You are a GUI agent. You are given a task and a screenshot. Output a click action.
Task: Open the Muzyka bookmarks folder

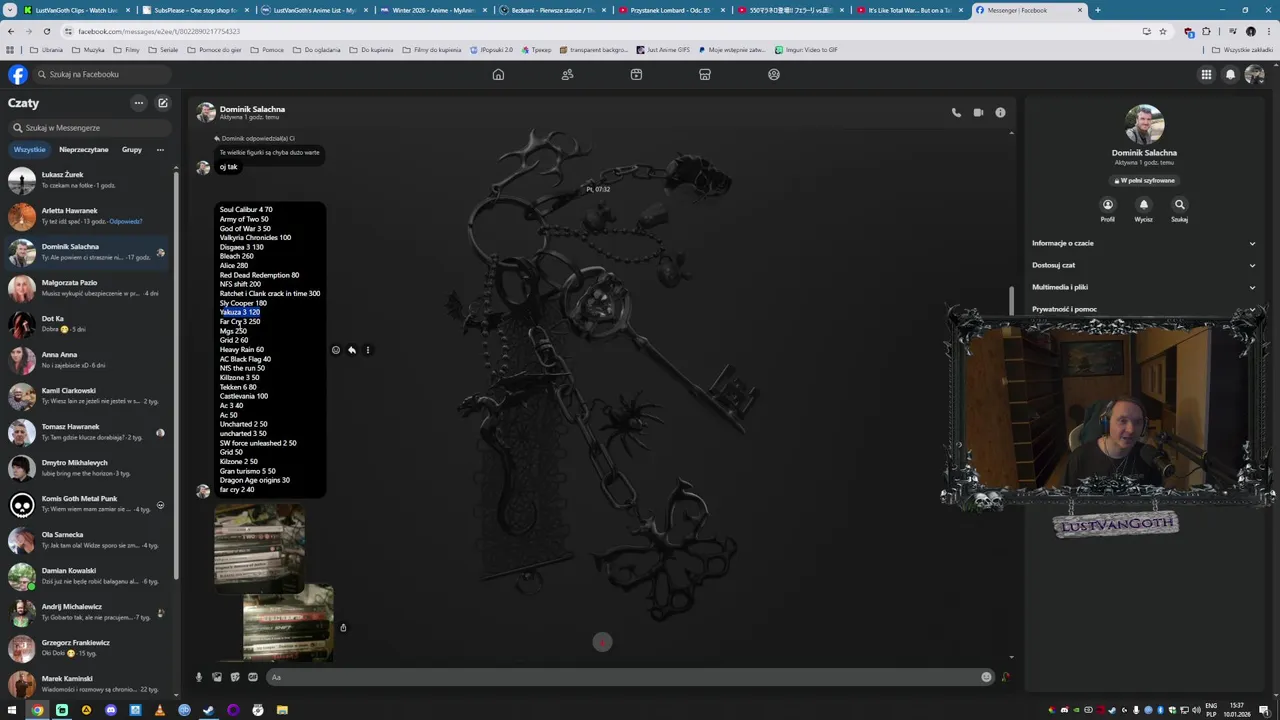point(88,50)
